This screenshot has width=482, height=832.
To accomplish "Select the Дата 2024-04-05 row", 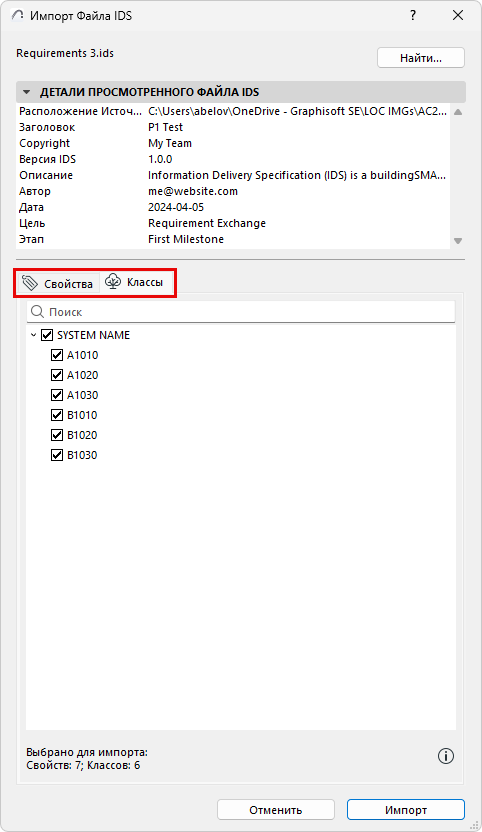I will point(233,207).
